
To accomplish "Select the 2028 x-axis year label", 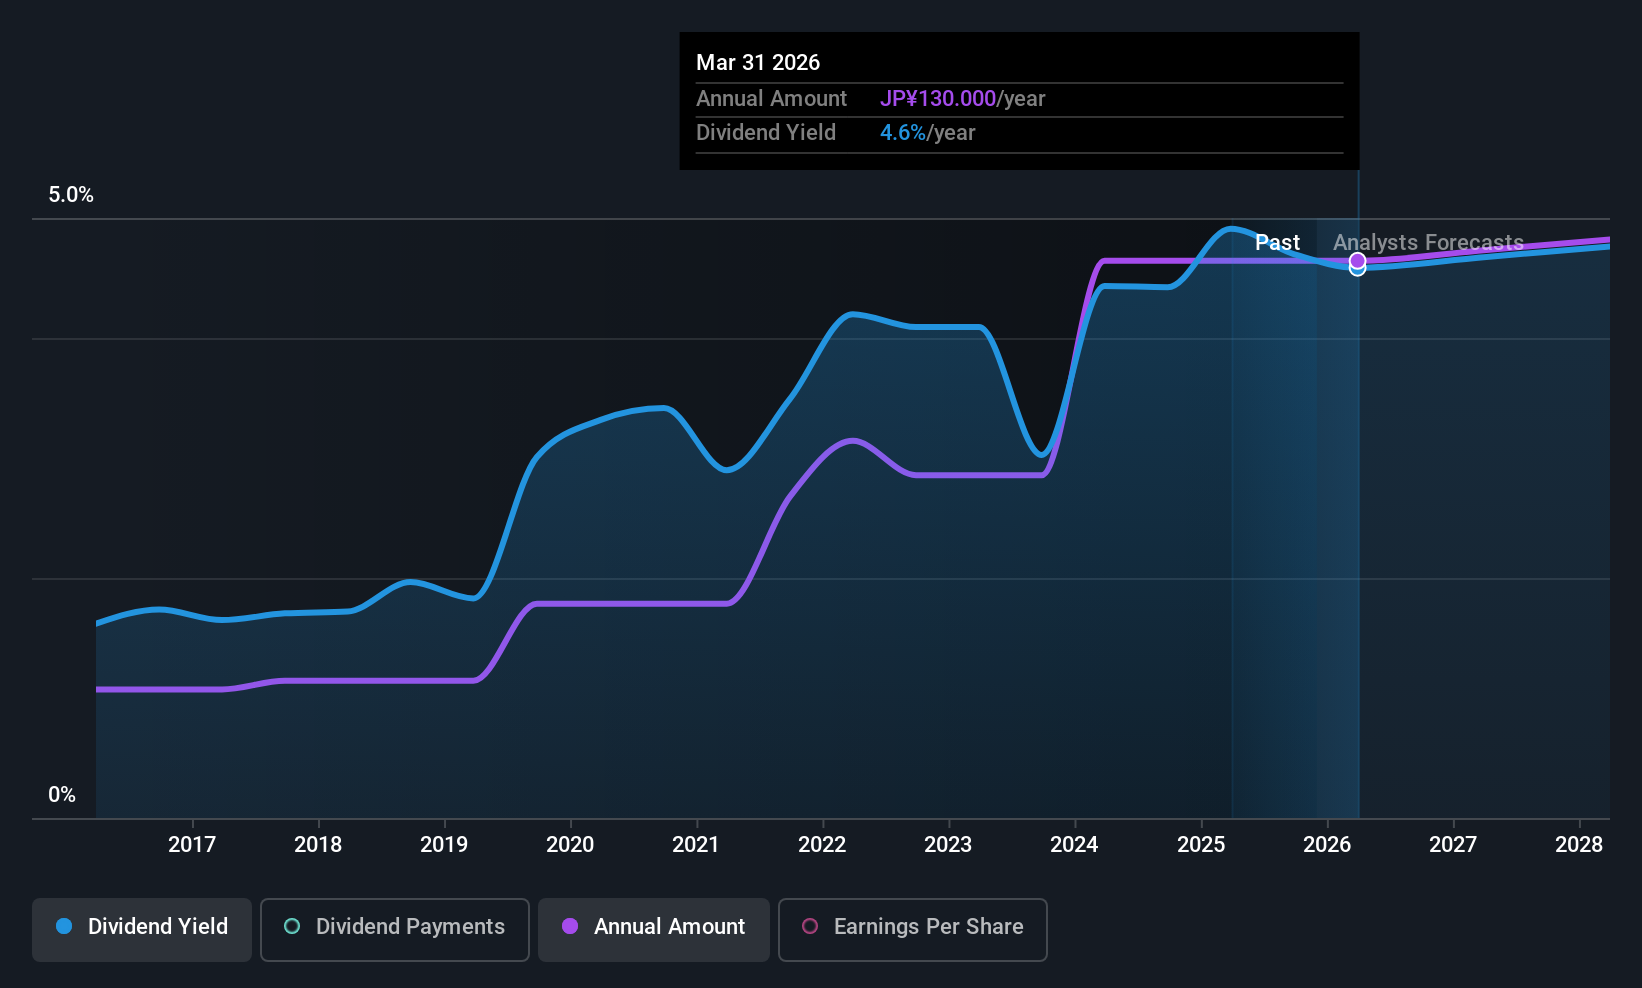I will pyautogui.click(x=1579, y=845).
